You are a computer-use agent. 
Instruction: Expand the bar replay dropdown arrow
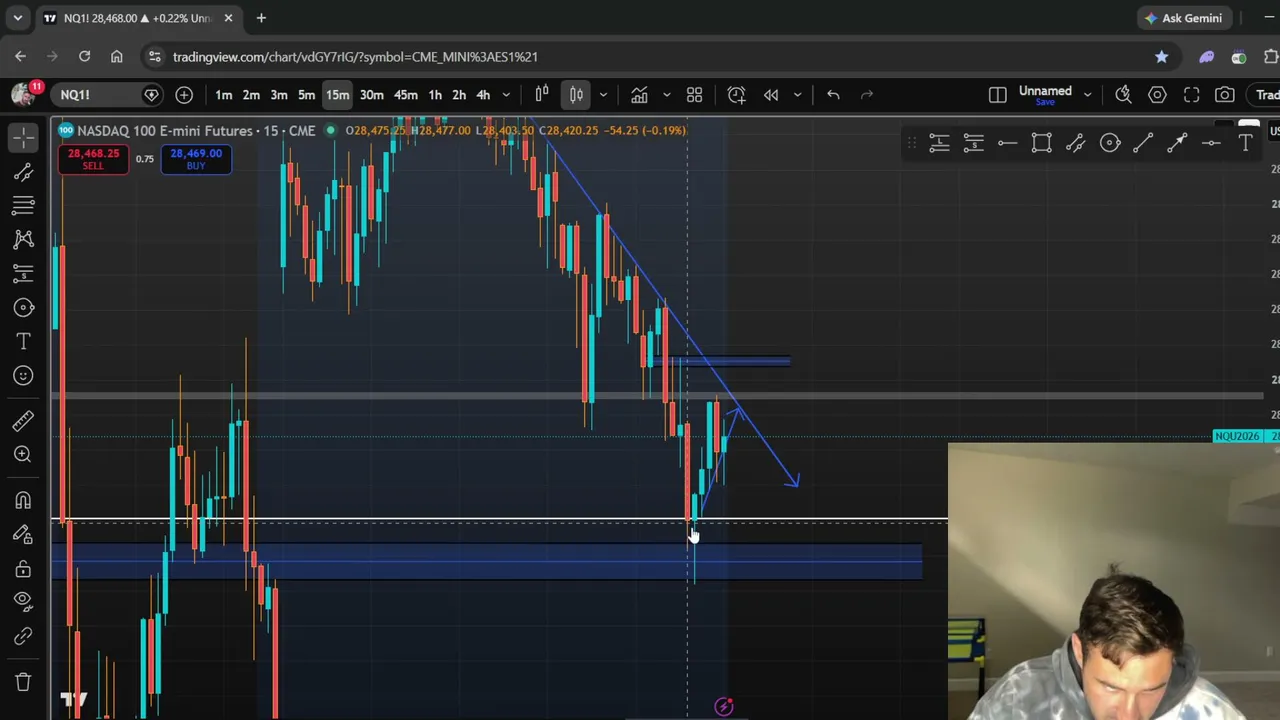pyautogui.click(x=797, y=95)
